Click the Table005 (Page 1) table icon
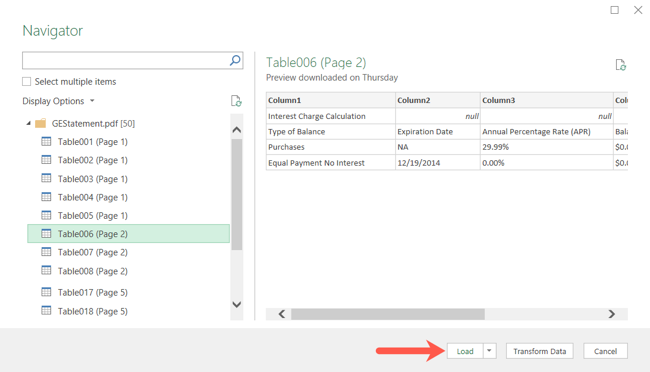650x372 pixels. click(x=46, y=215)
